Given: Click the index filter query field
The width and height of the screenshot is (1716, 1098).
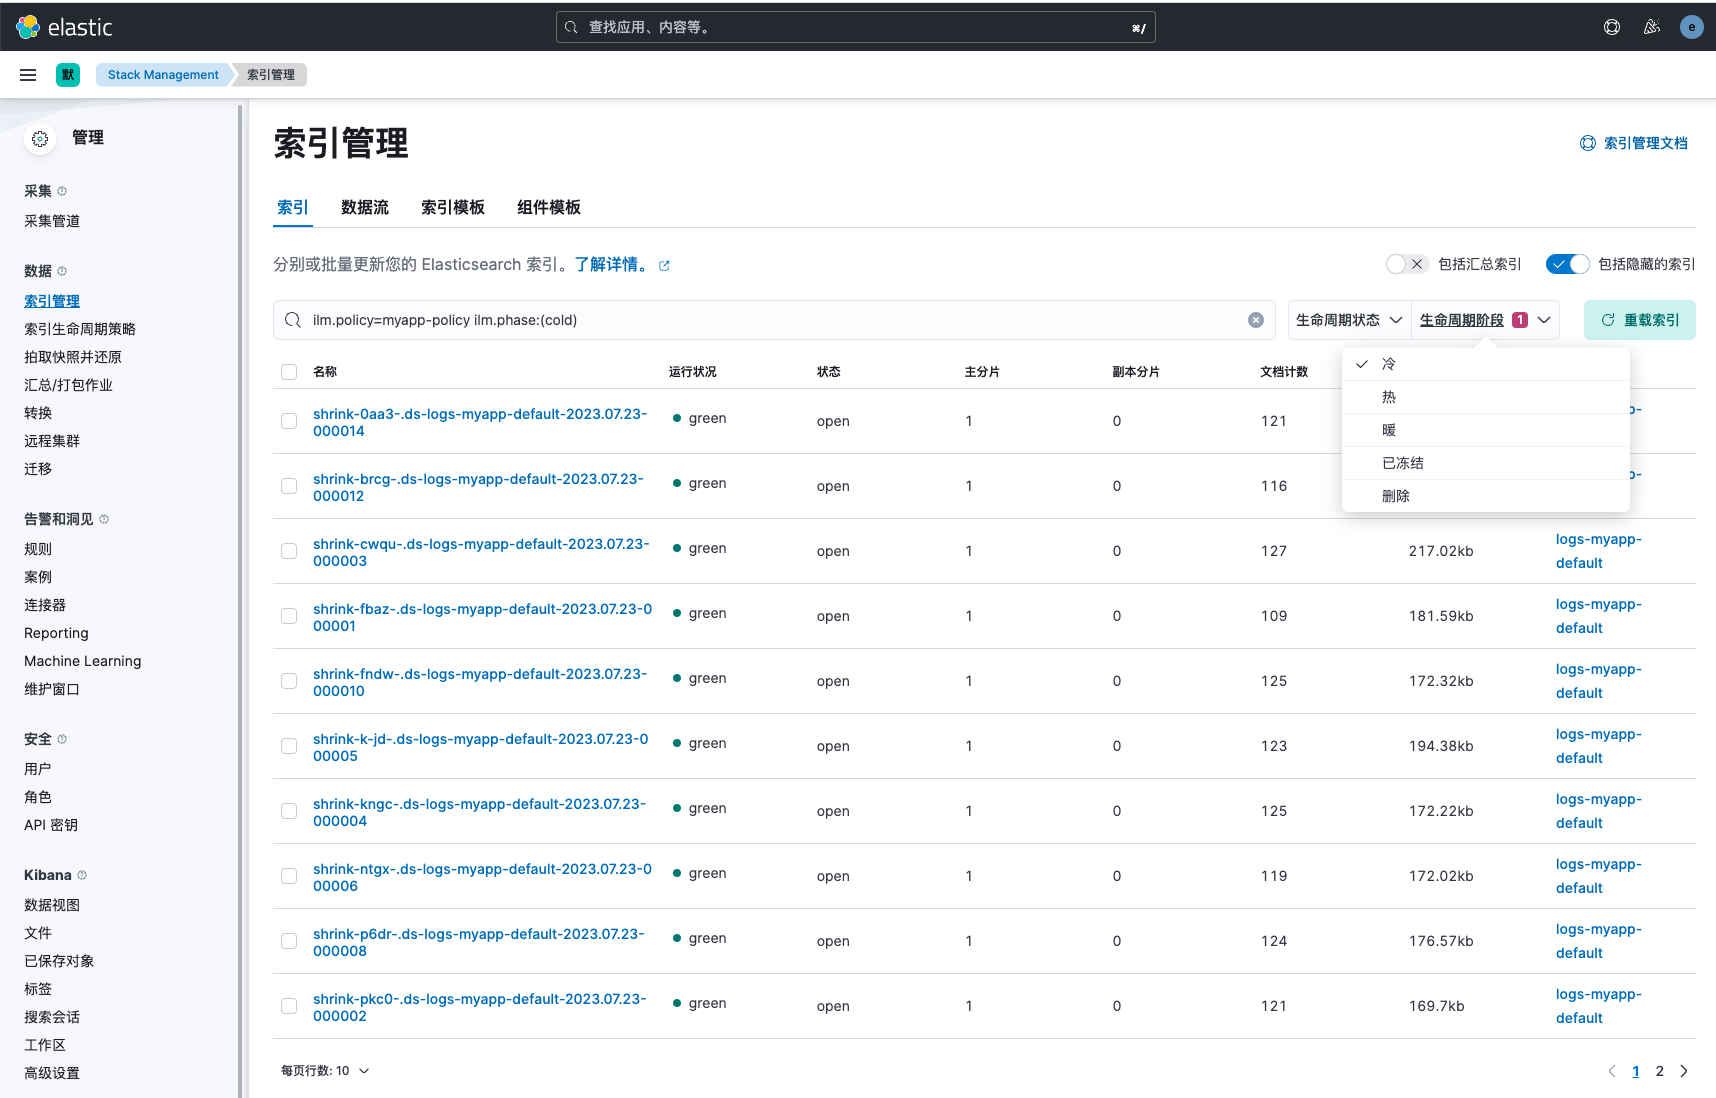Looking at the screenshot, I should [x=774, y=320].
